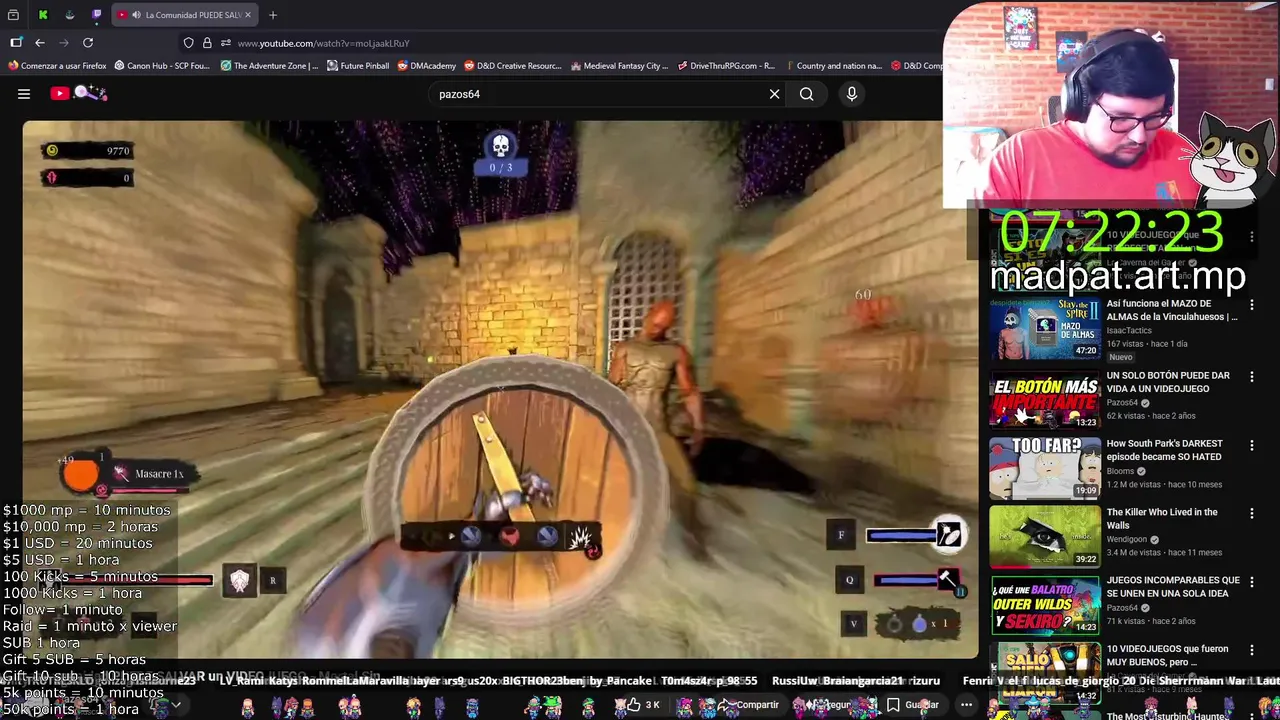1280x720 pixels.
Task: Open a new browser tab
Action: (273, 15)
